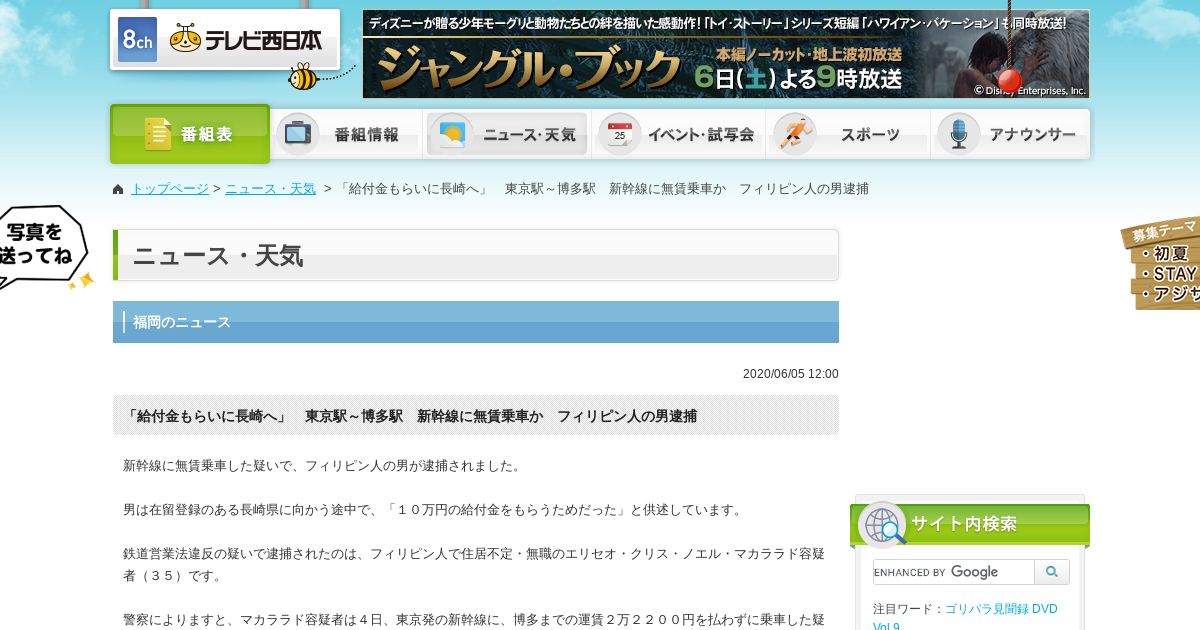Select the 福岡のニュース section header

476,322
